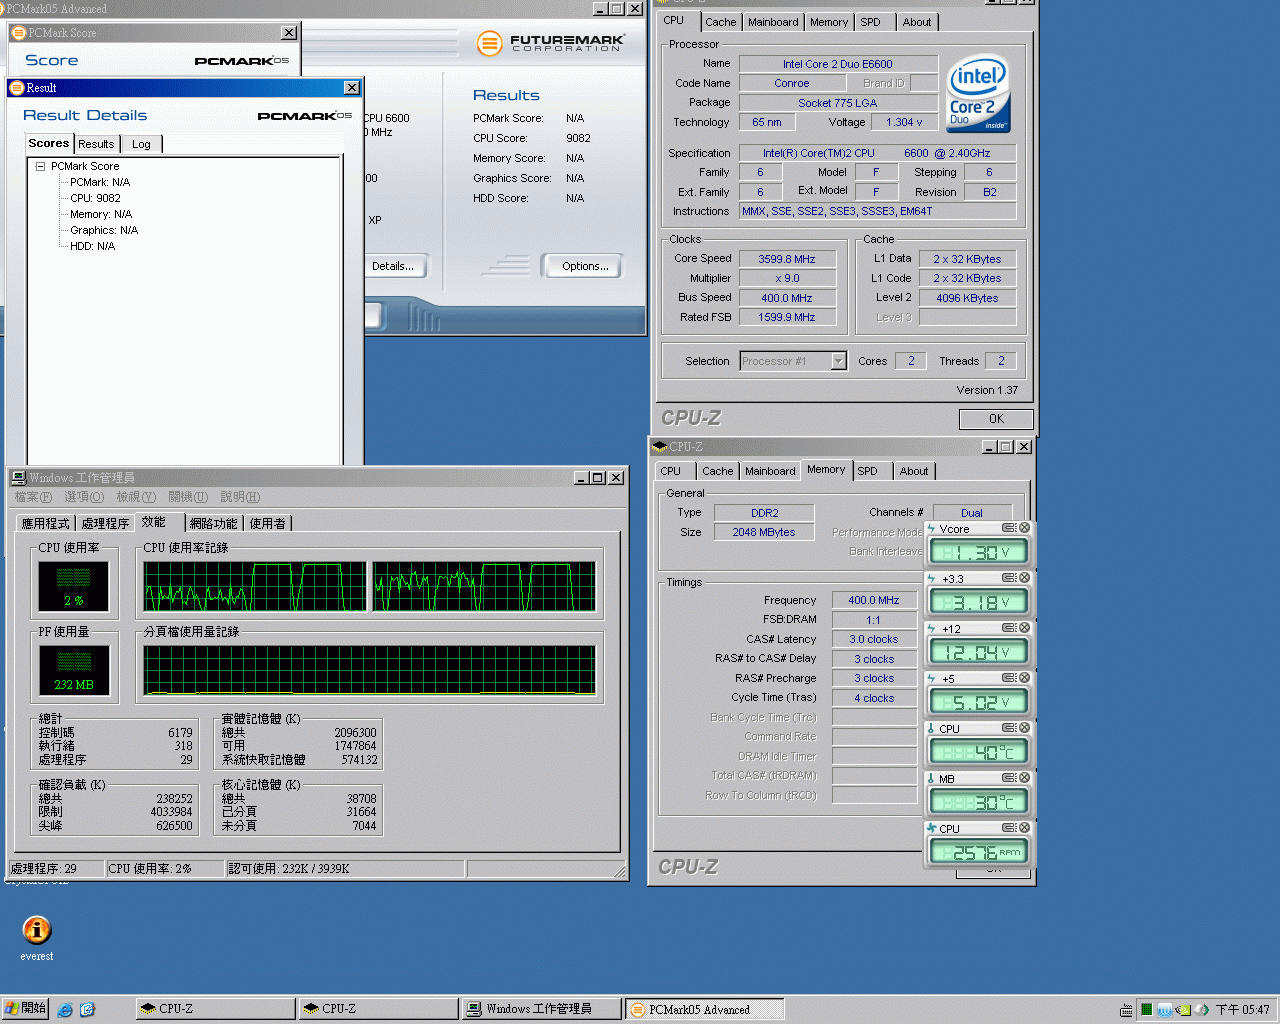Screen dimensions: 1280x1024
Task: Activate PCMark05 Advanced taskbar button
Action: [x=704, y=1009]
